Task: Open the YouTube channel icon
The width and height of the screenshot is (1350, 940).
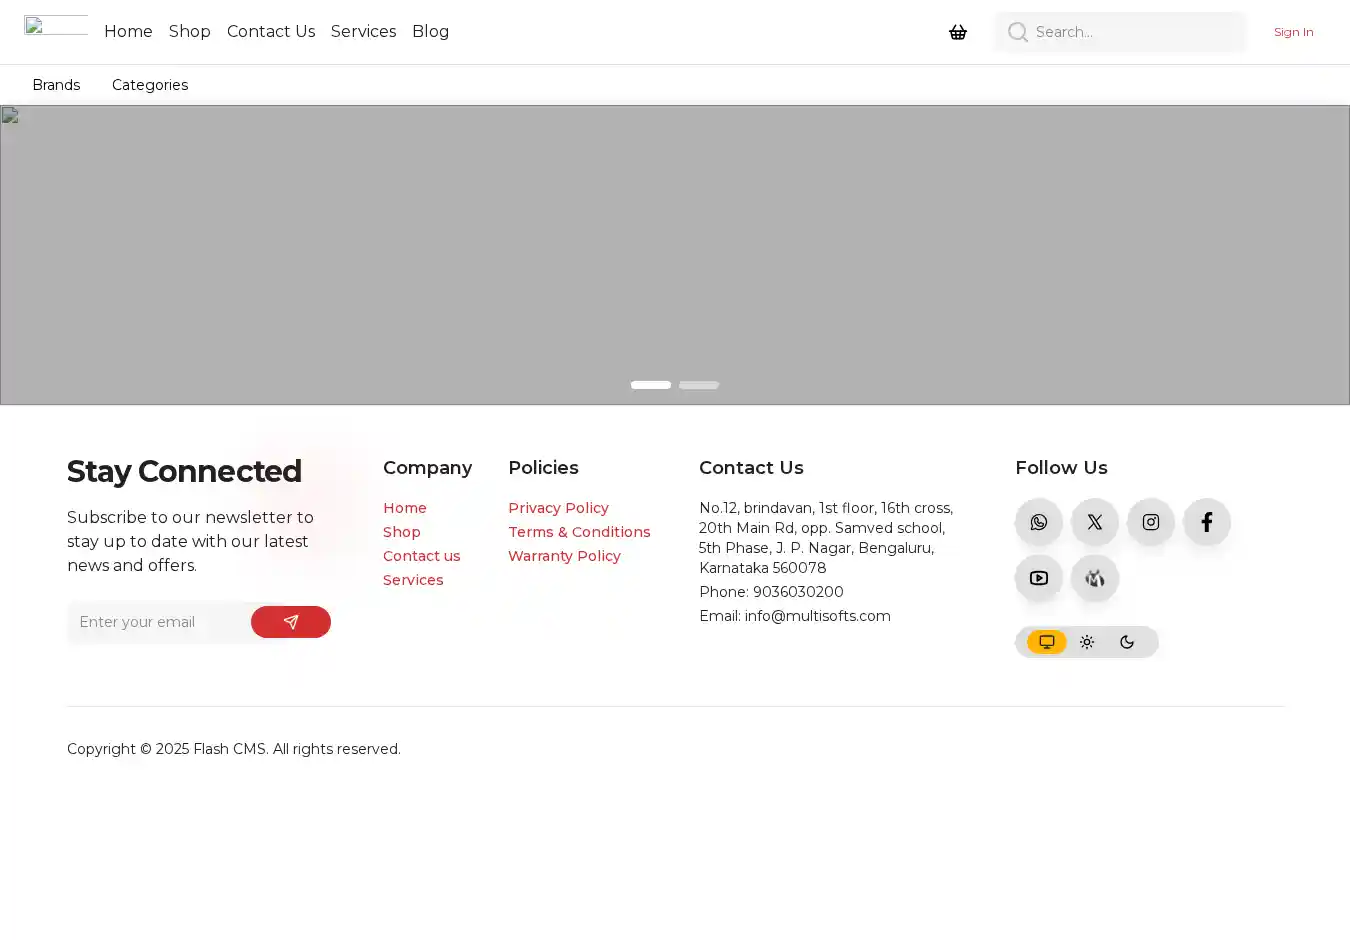Action: (x=1039, y=578)
